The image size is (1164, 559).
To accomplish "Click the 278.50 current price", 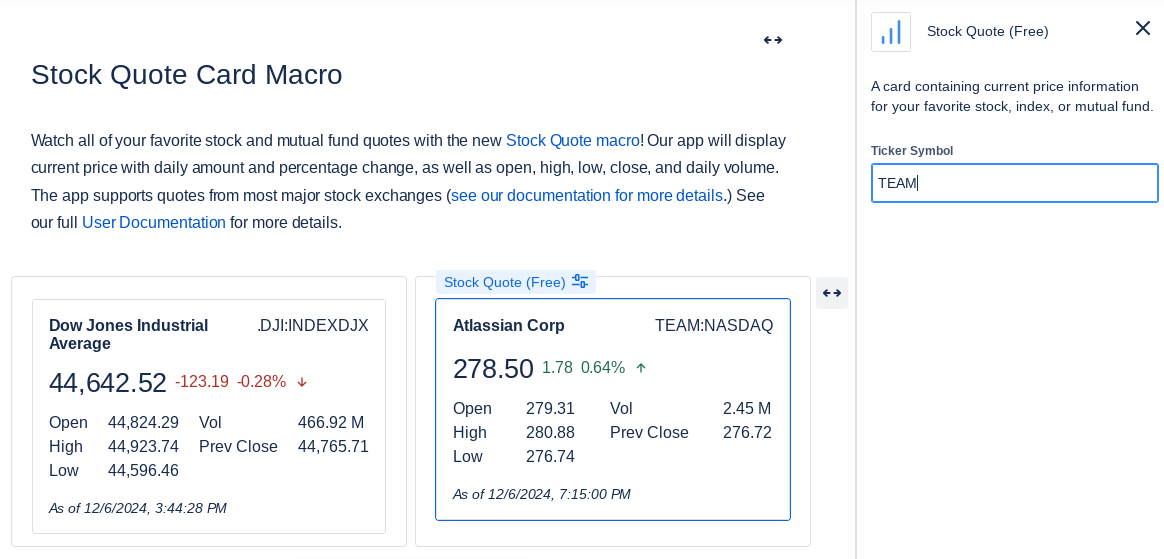I will [x=493, y=368].
